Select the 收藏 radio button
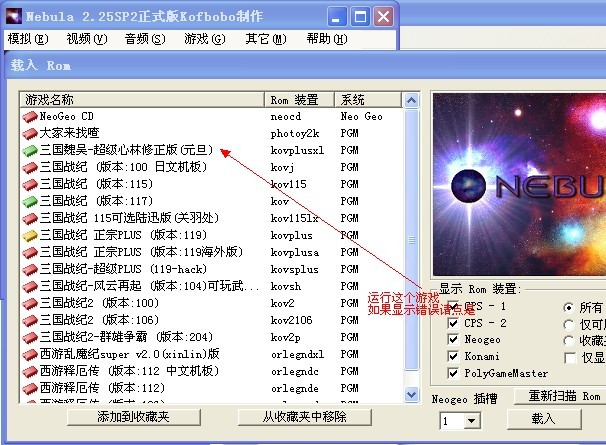The width and height of the screenshot is (606, 445). click(x=568, y=341)
